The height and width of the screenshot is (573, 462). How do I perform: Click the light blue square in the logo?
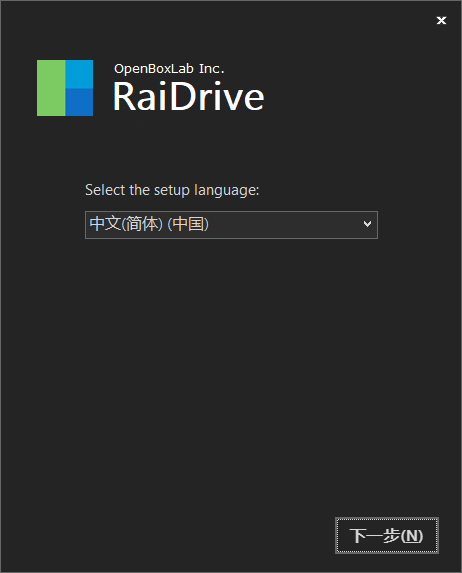tap(79, 74)
